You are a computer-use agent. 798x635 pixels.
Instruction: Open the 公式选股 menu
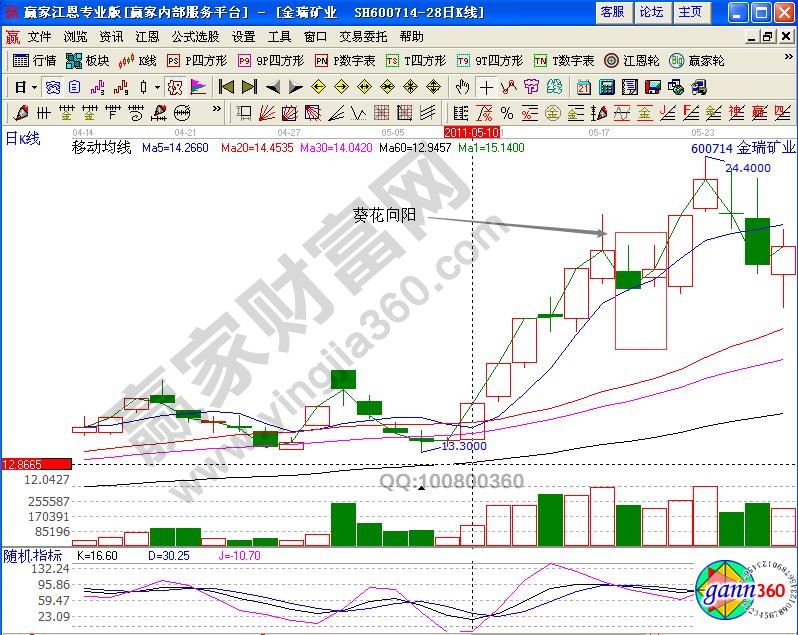195,36
